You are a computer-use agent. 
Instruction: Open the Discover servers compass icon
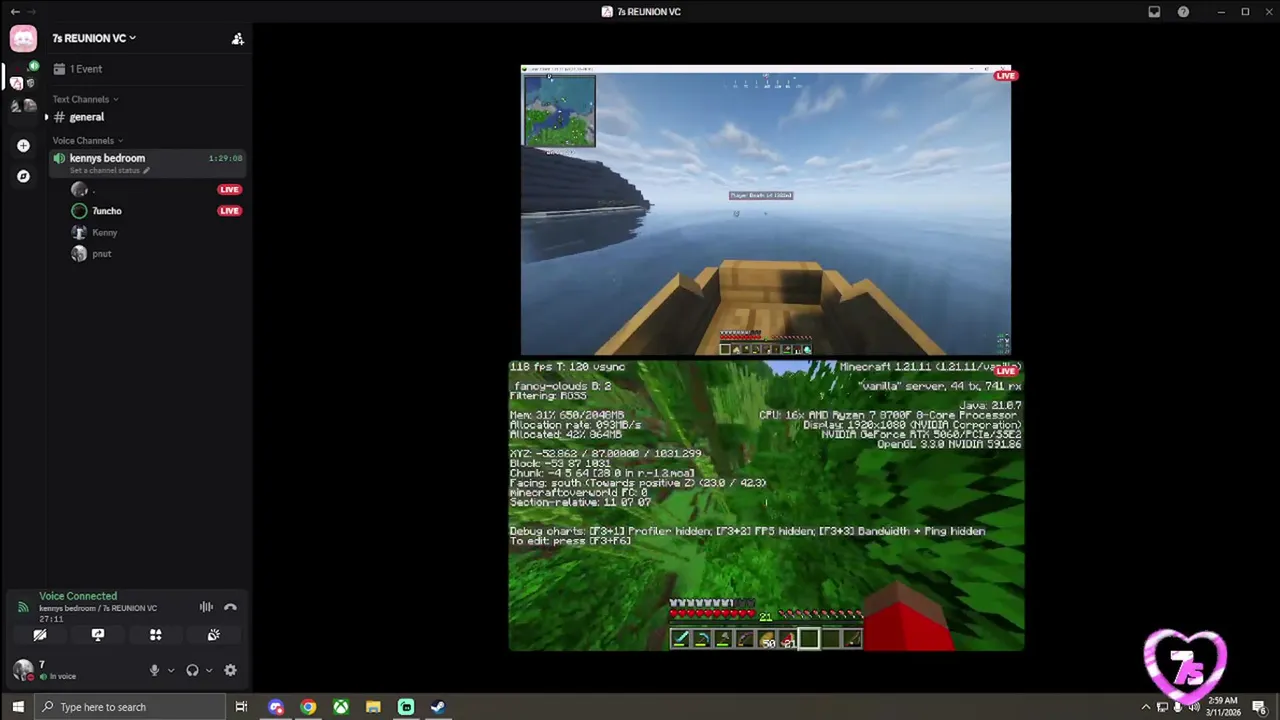click(23, 176)
